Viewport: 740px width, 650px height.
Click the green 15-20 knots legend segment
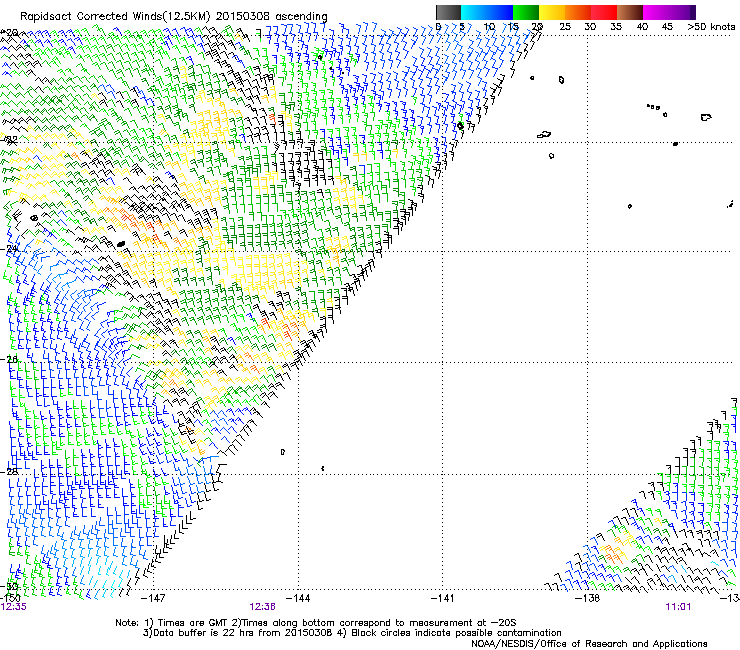(x=526, y=12)
